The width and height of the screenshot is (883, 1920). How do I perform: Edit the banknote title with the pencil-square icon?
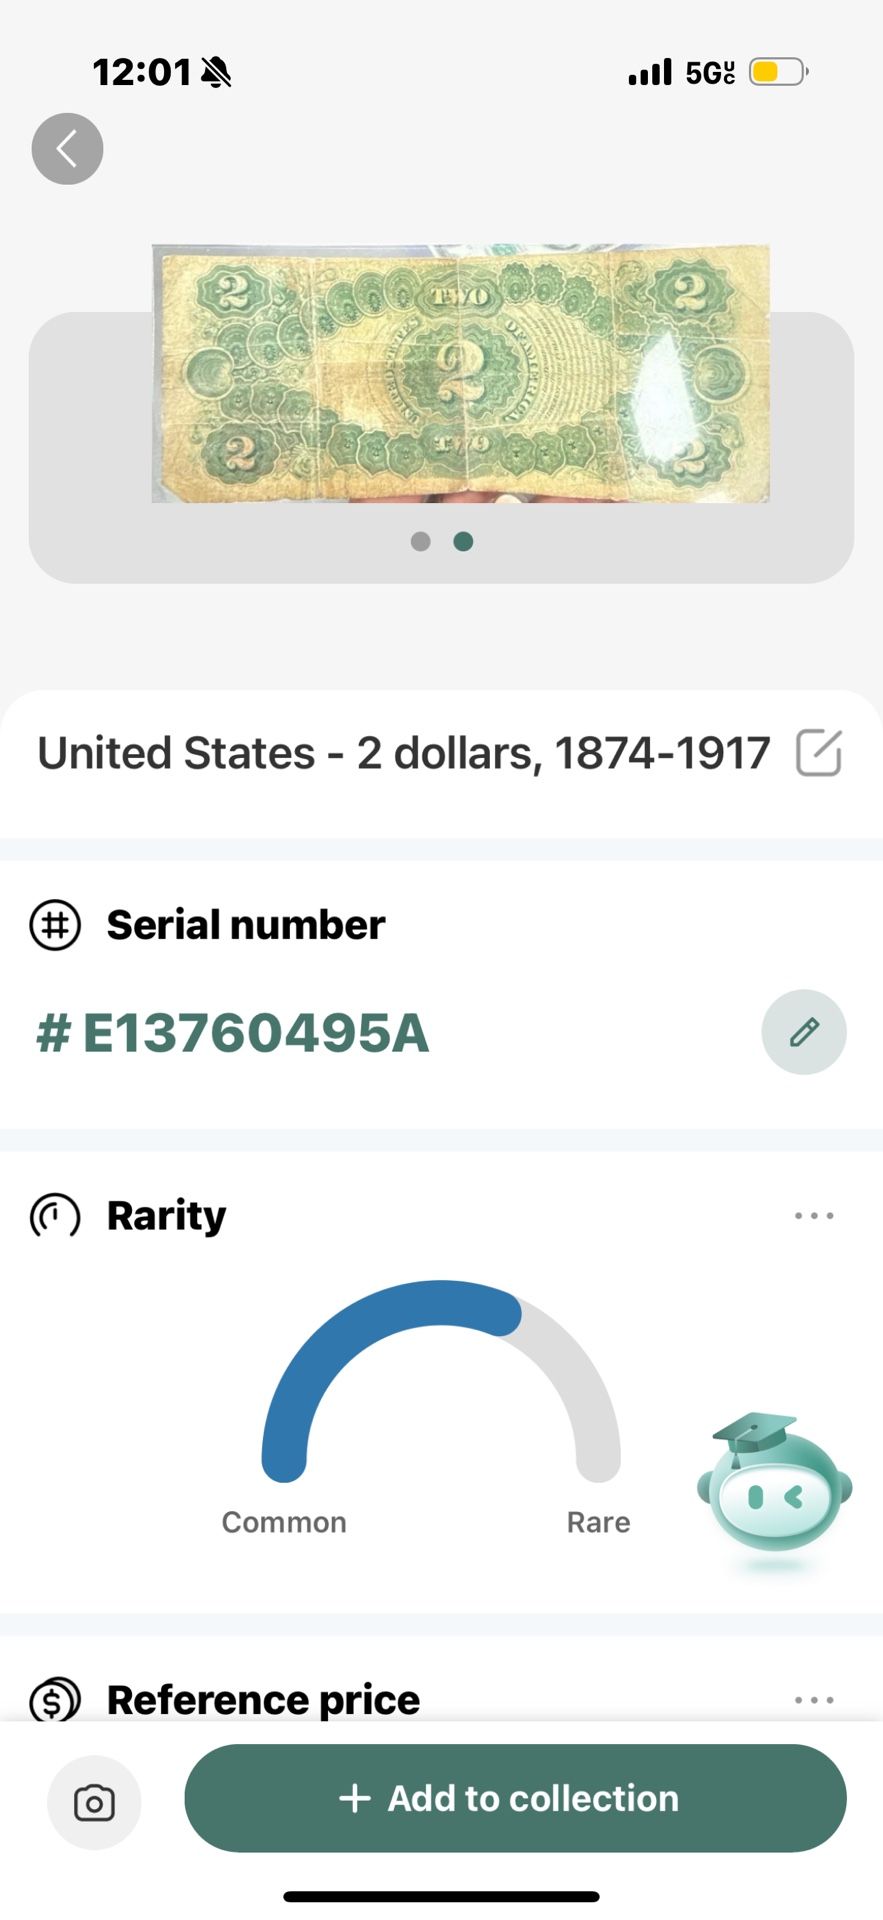(x=819, y=753)
